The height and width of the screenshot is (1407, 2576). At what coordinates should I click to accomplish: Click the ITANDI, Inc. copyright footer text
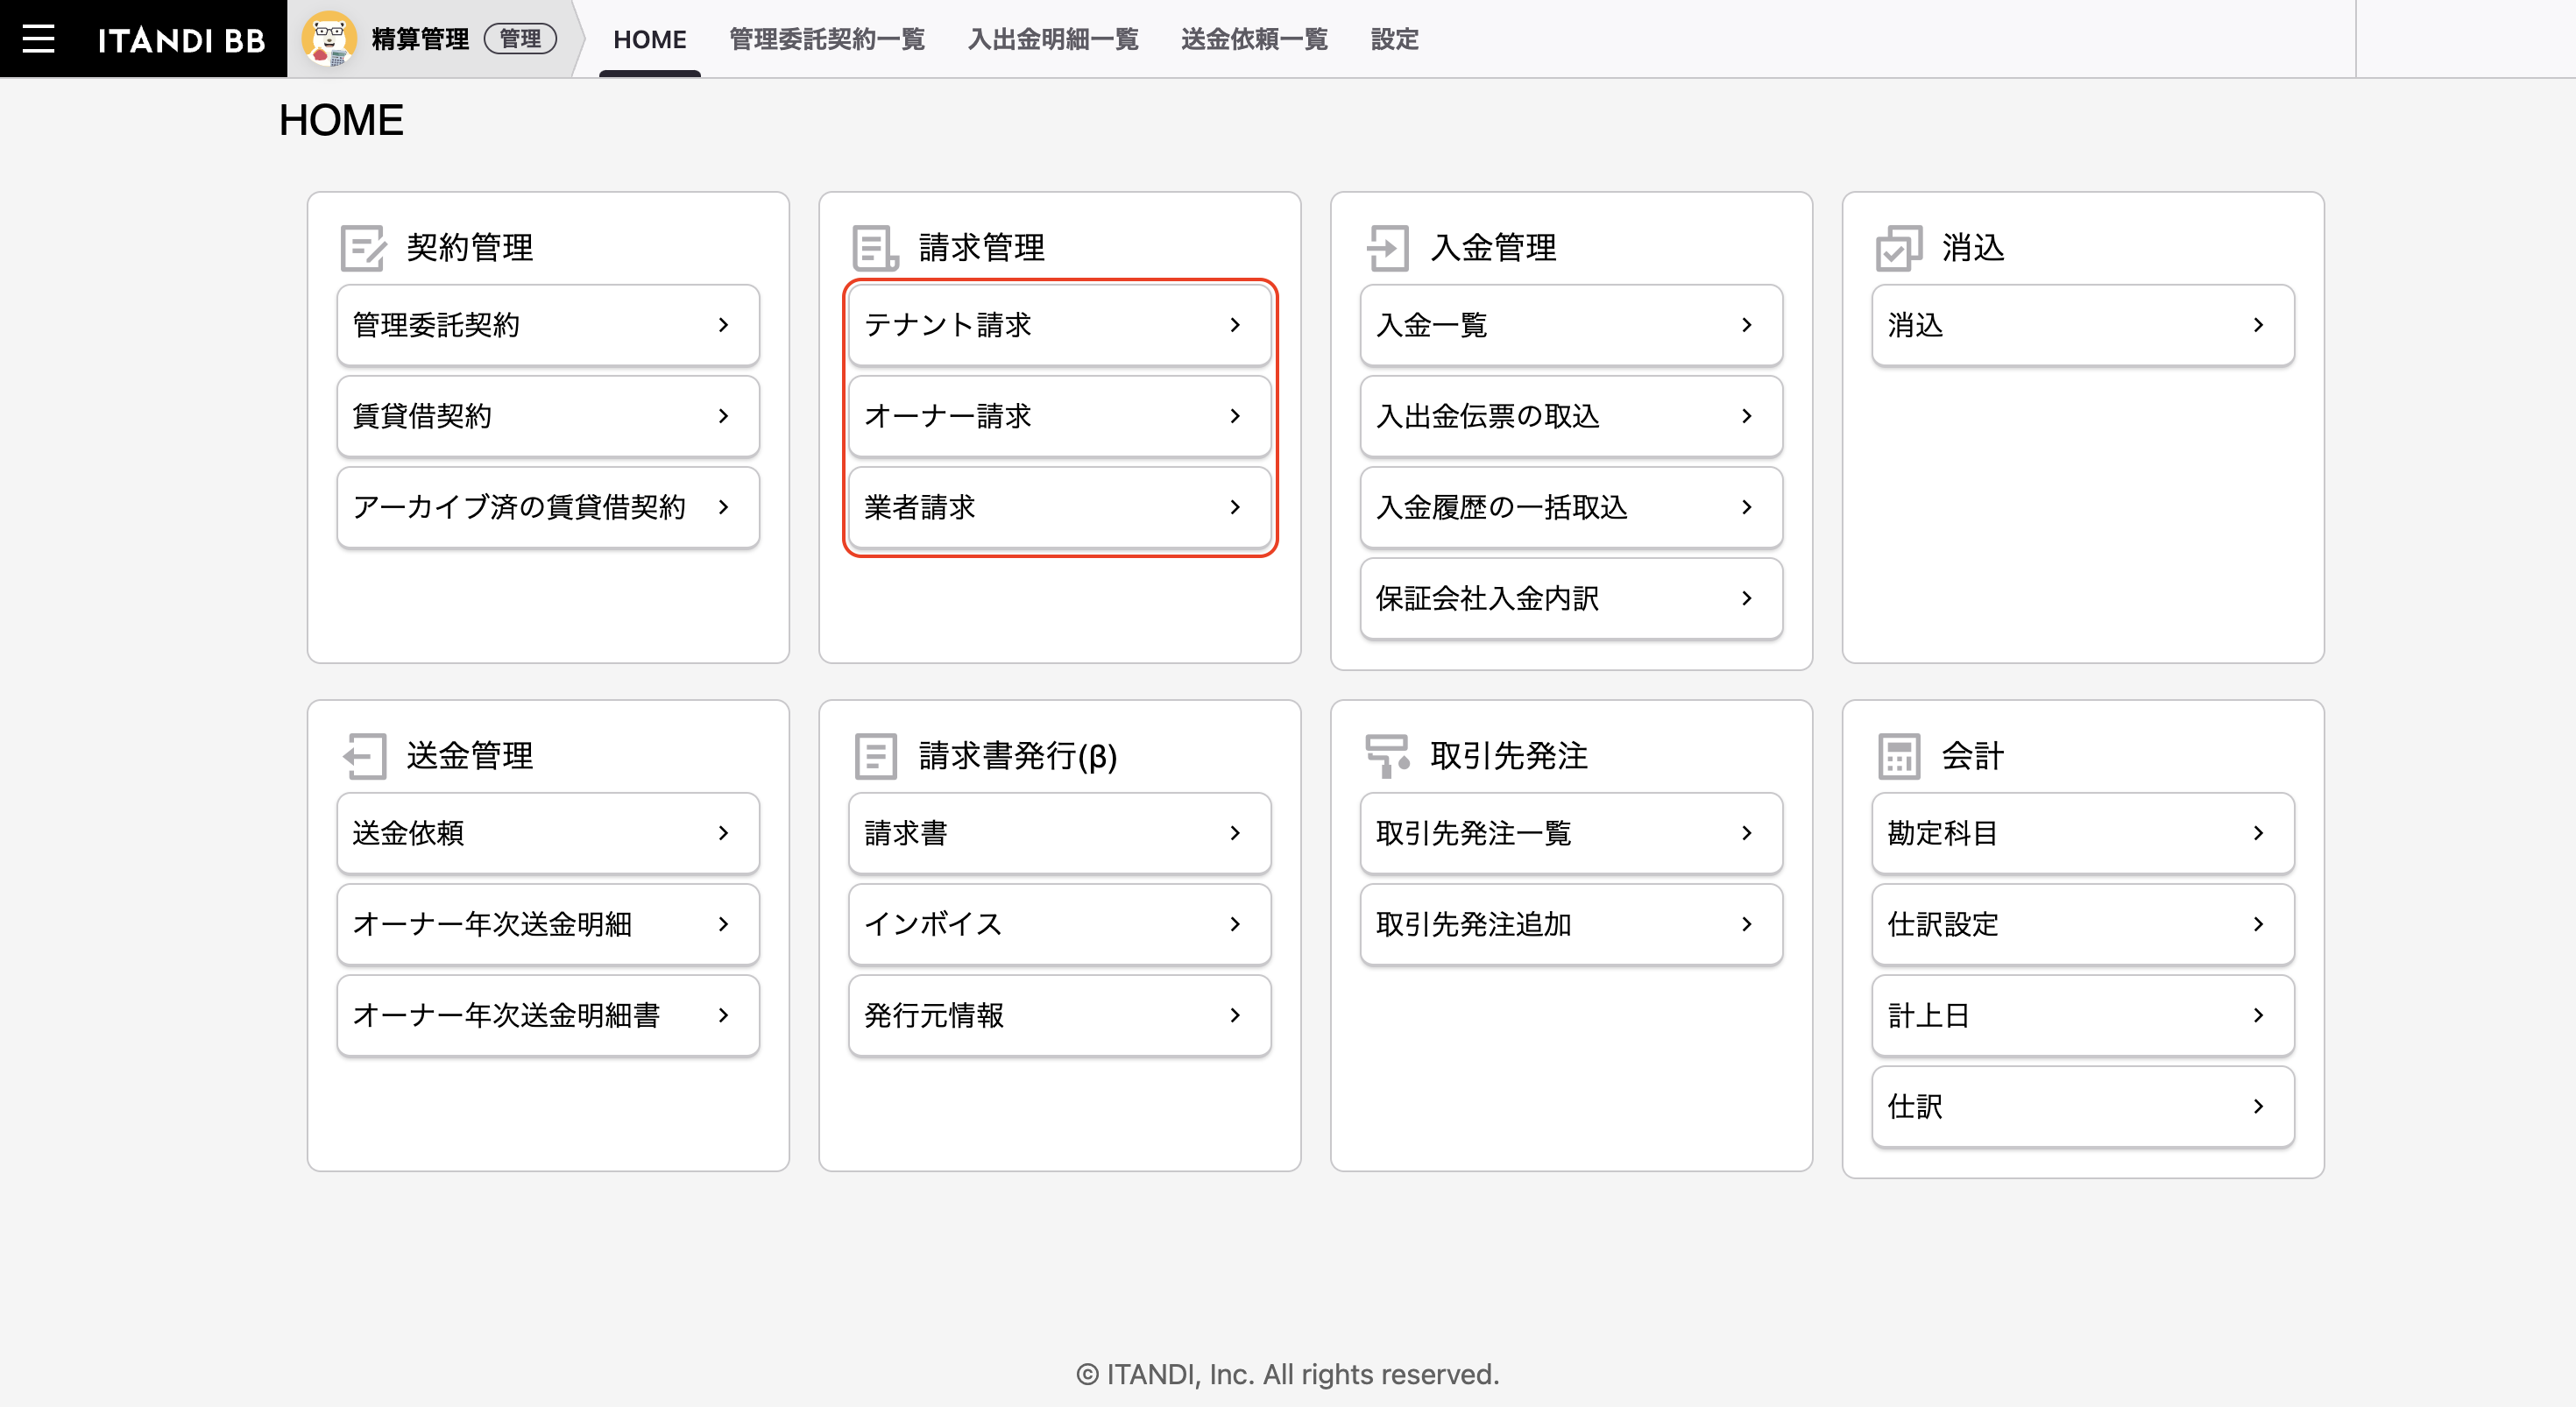[x=1287, y=1374]
